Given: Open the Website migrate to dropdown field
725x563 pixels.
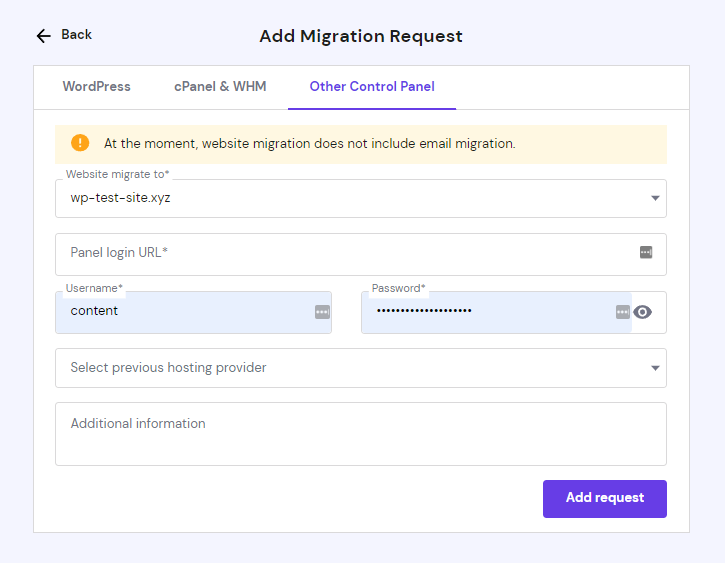Looking at the screenshot, I should (350, 198).
